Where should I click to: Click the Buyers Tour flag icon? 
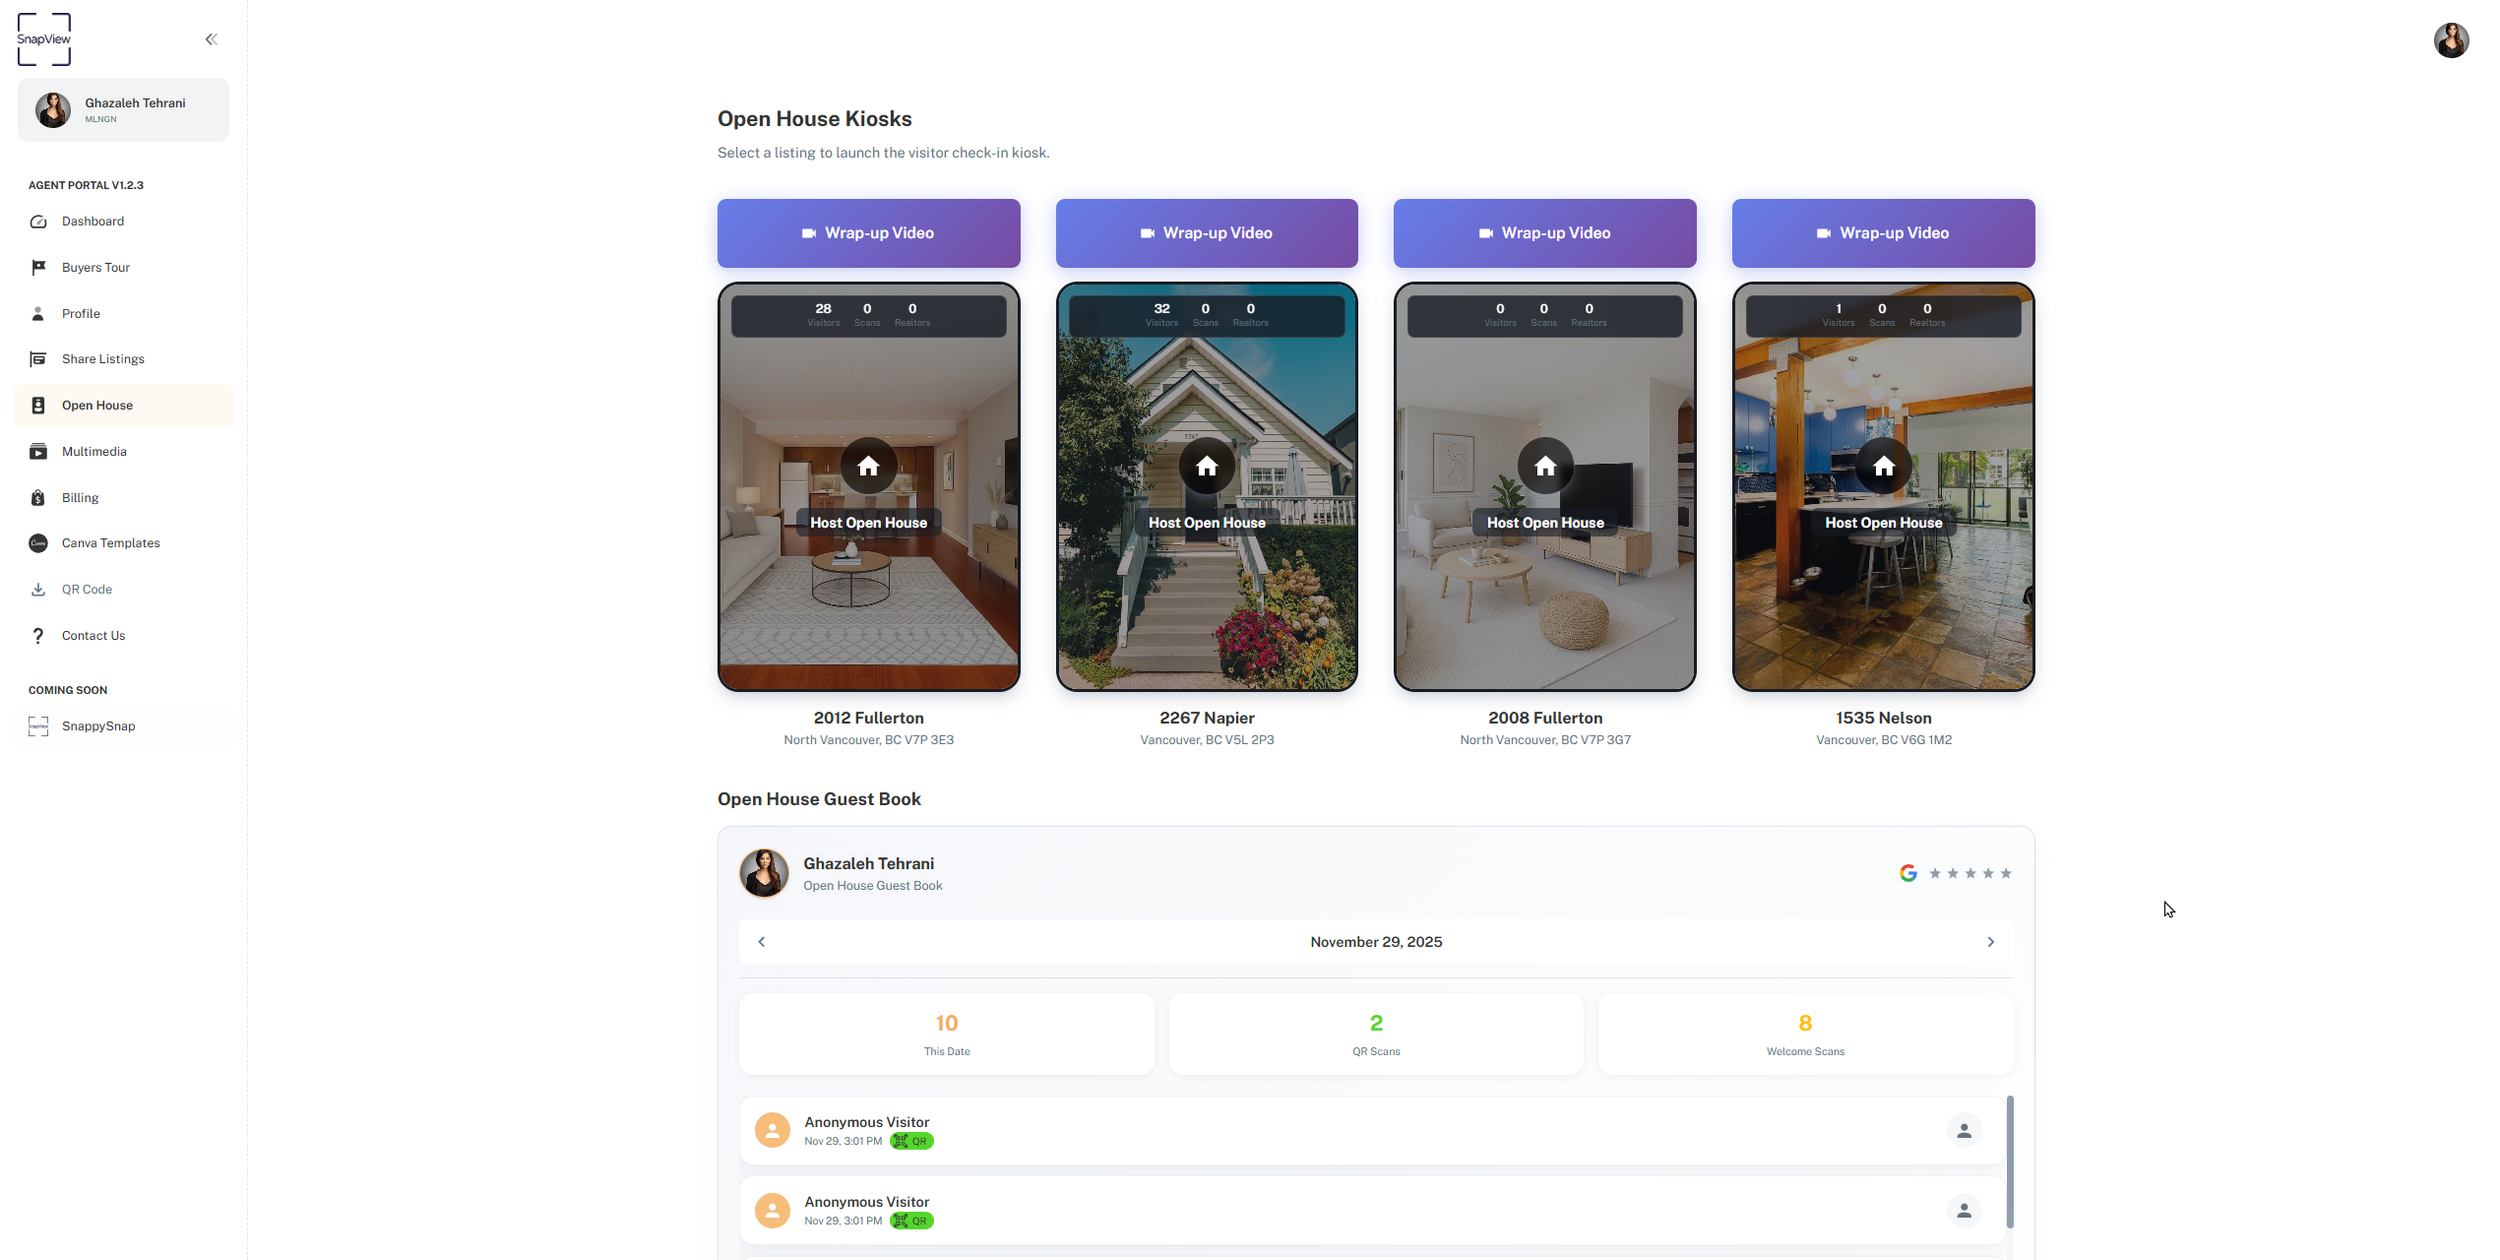coord(38,268)
